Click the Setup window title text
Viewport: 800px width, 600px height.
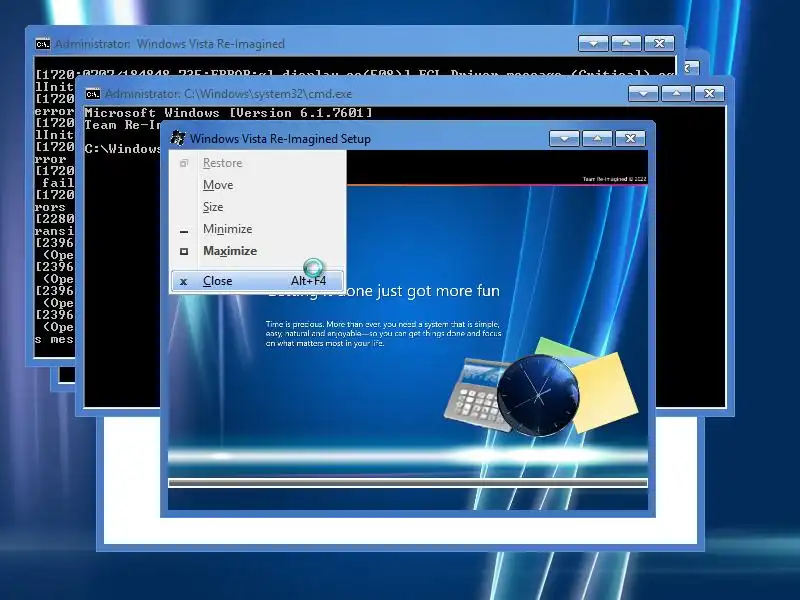pyautogui.click(x=280, y=139)
